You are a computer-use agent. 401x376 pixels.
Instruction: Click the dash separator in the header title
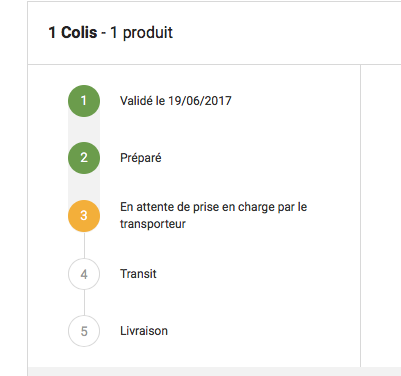click(104, 34)
